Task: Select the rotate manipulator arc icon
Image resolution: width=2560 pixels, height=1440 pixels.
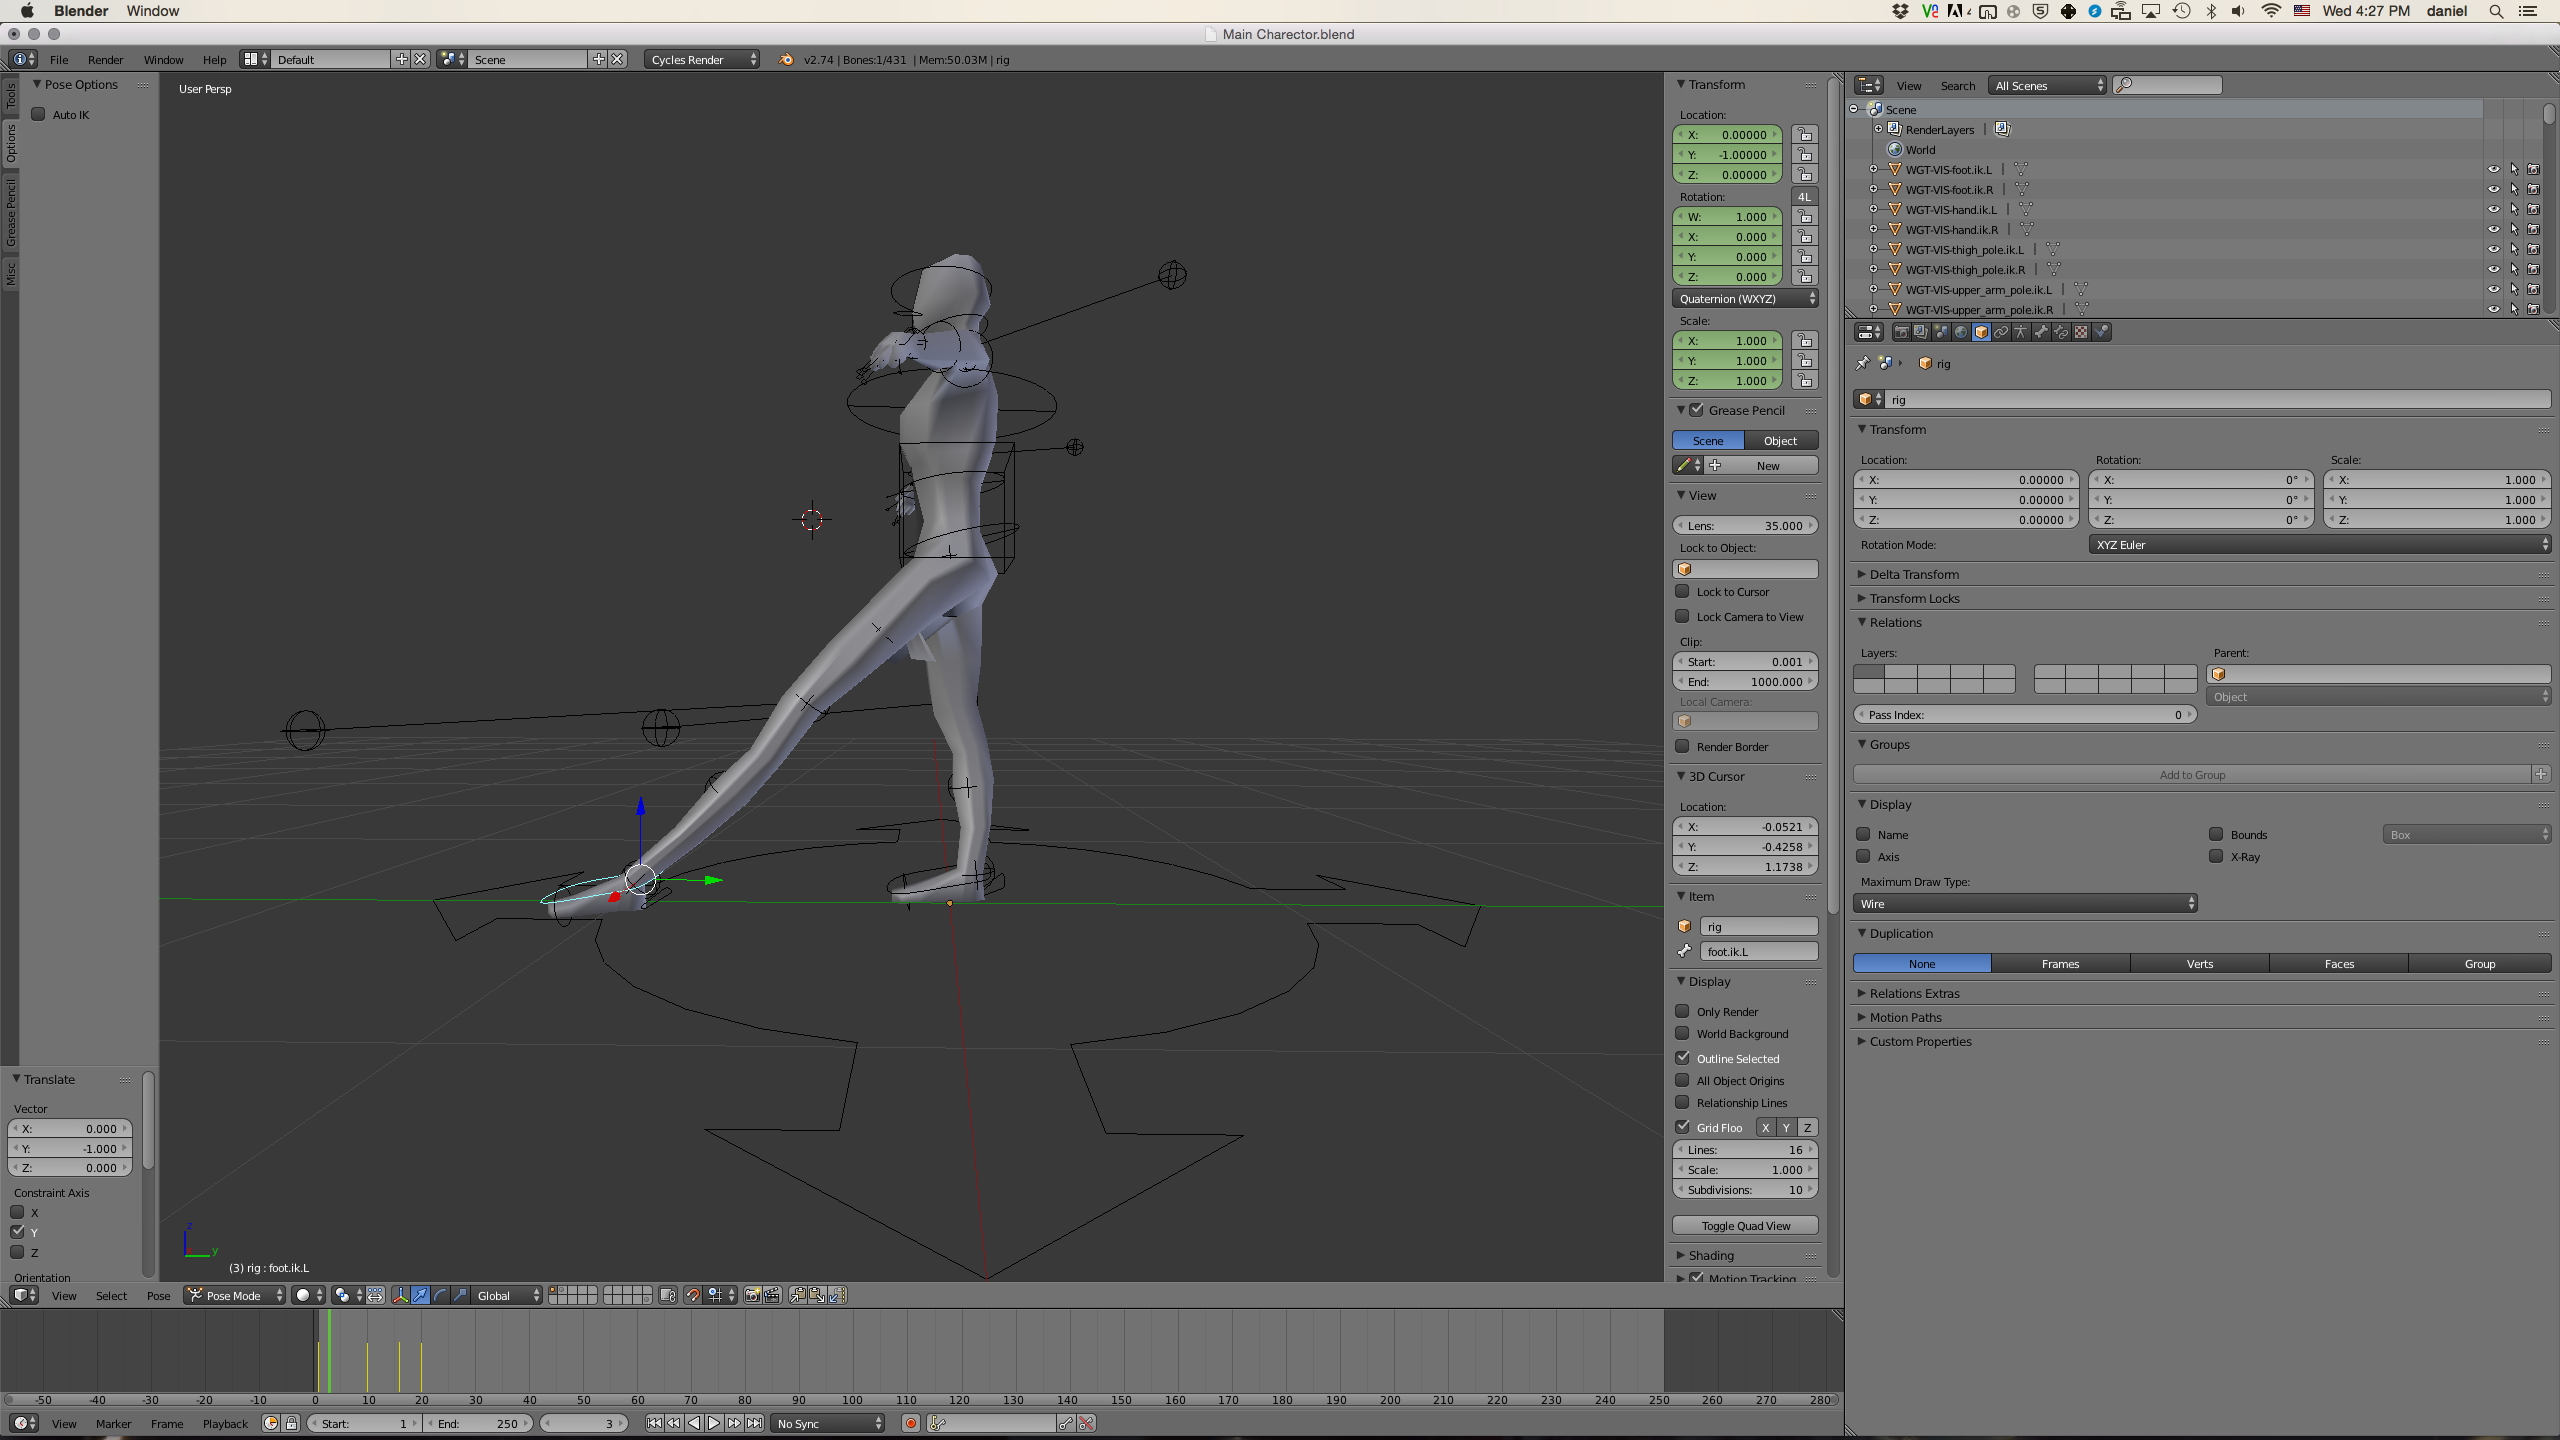Action: 440,1296
